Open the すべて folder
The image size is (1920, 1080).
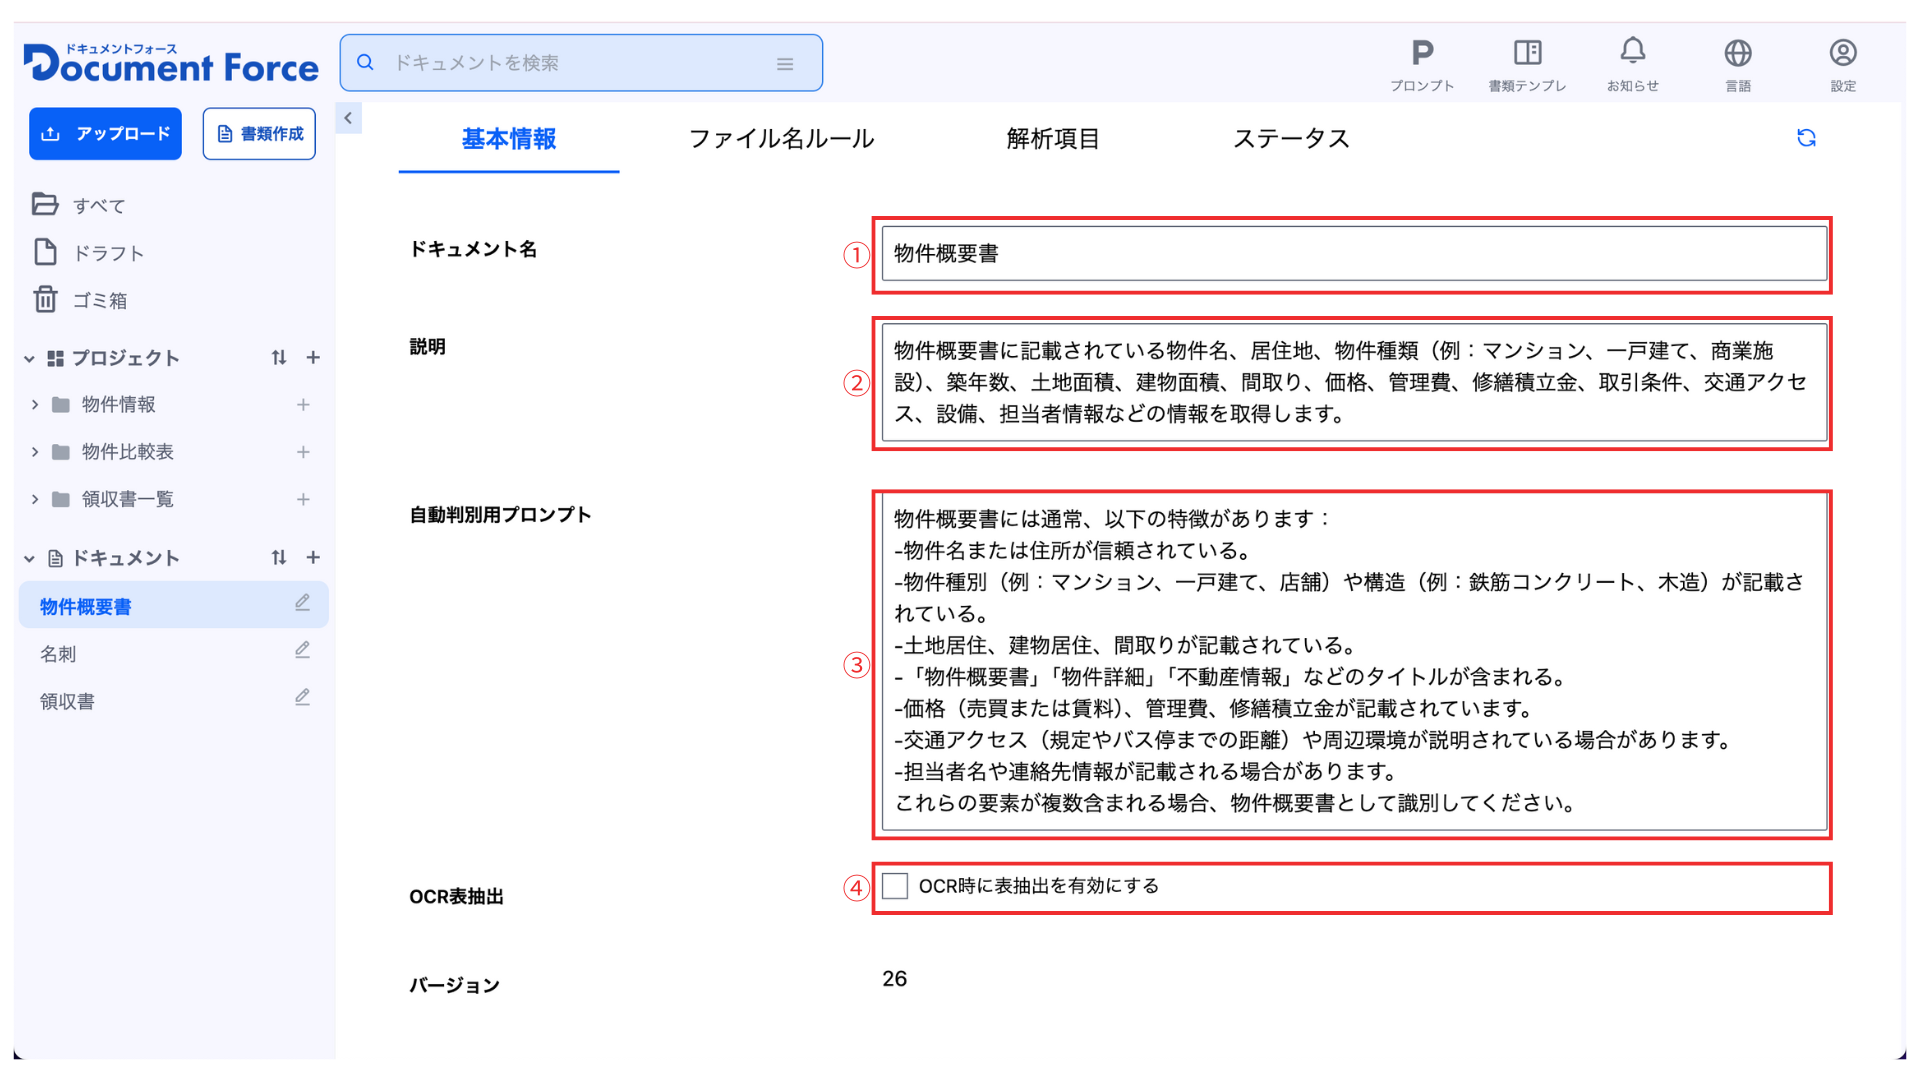point(80,205)
